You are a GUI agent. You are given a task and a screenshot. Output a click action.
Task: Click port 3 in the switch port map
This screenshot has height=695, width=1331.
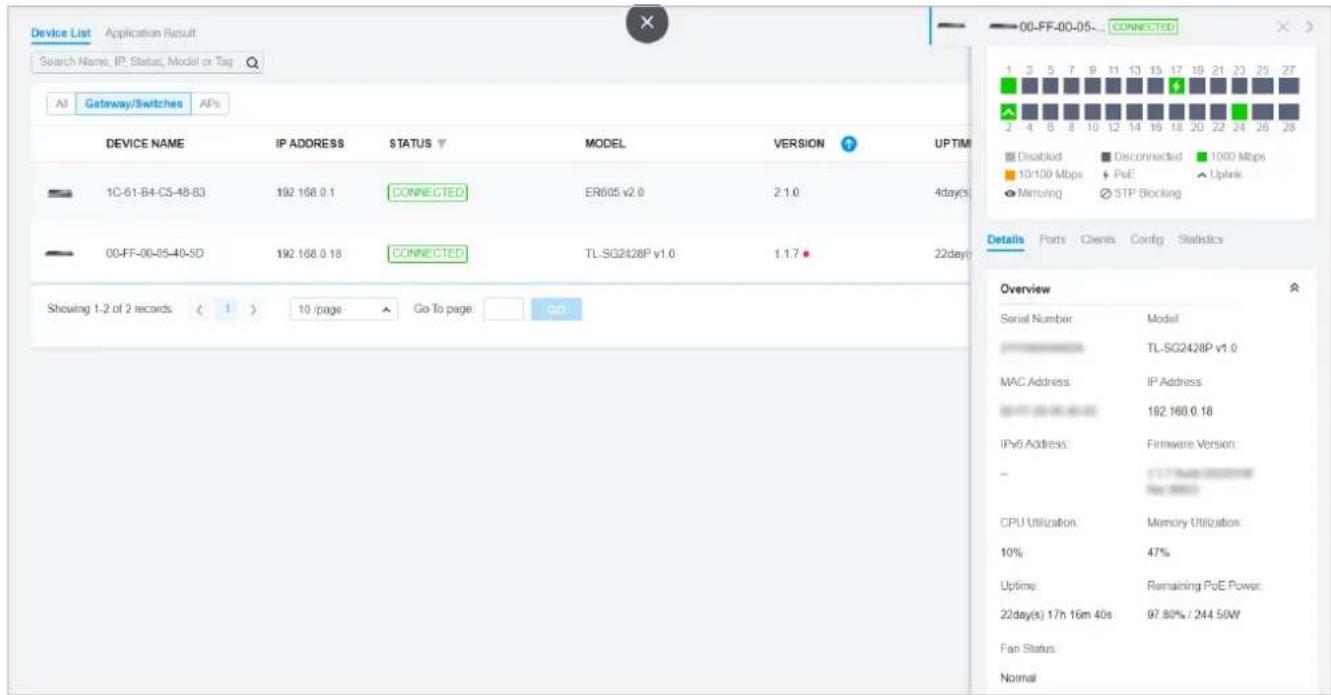click(x=1030, y=86)
